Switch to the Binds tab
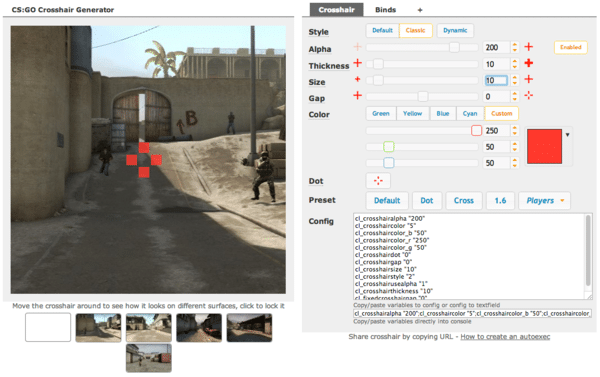The height and width of the screenshot is (377, 600). (x=385, y=10)
